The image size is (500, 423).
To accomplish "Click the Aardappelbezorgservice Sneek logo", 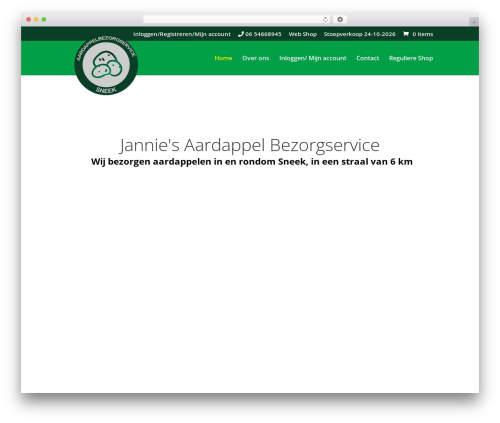I will click(106, 64).
